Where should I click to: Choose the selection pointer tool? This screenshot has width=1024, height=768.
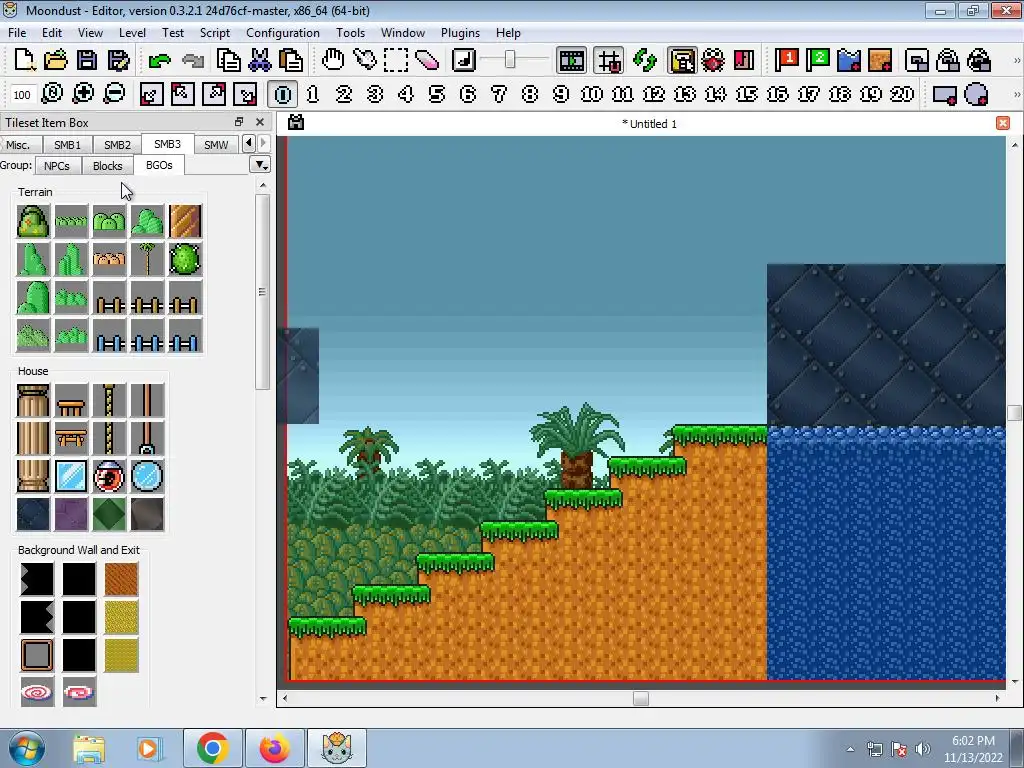(x=364, y=60)
